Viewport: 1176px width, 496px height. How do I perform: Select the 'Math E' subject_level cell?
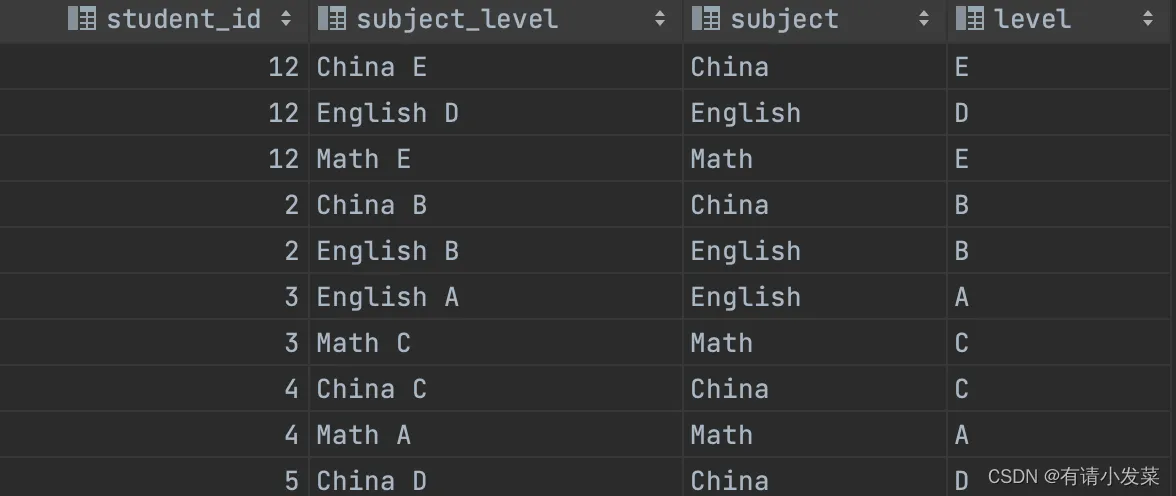(x=363, y=159)
